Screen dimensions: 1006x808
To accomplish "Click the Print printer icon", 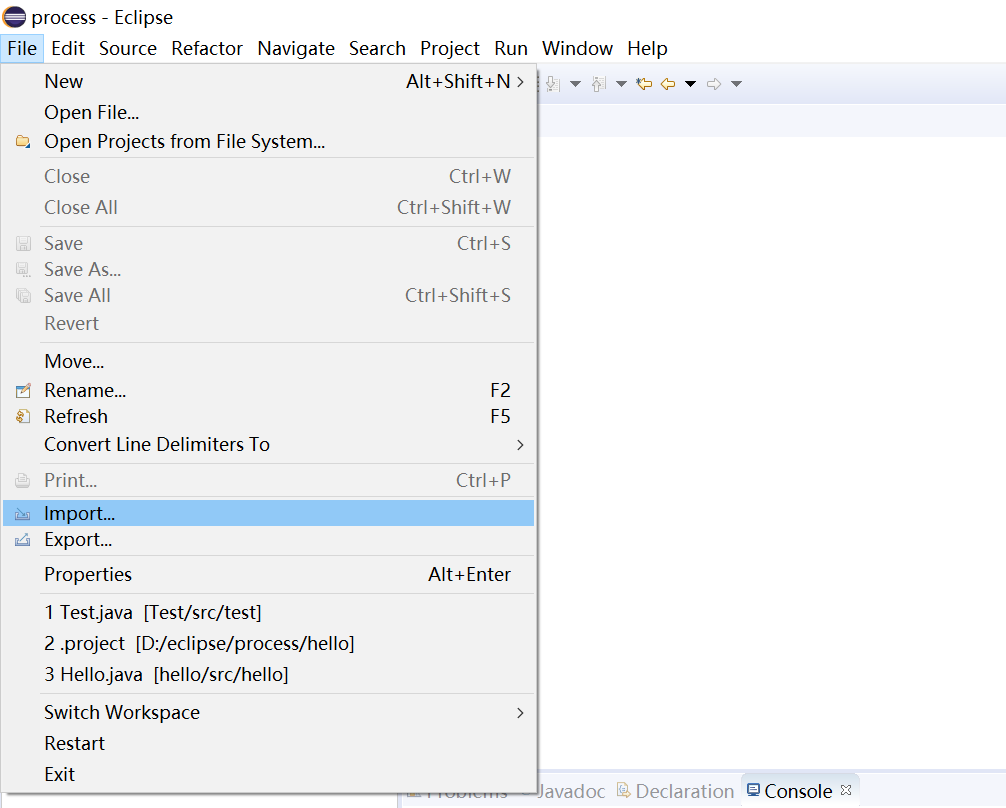I will click(x=22, y=480).
